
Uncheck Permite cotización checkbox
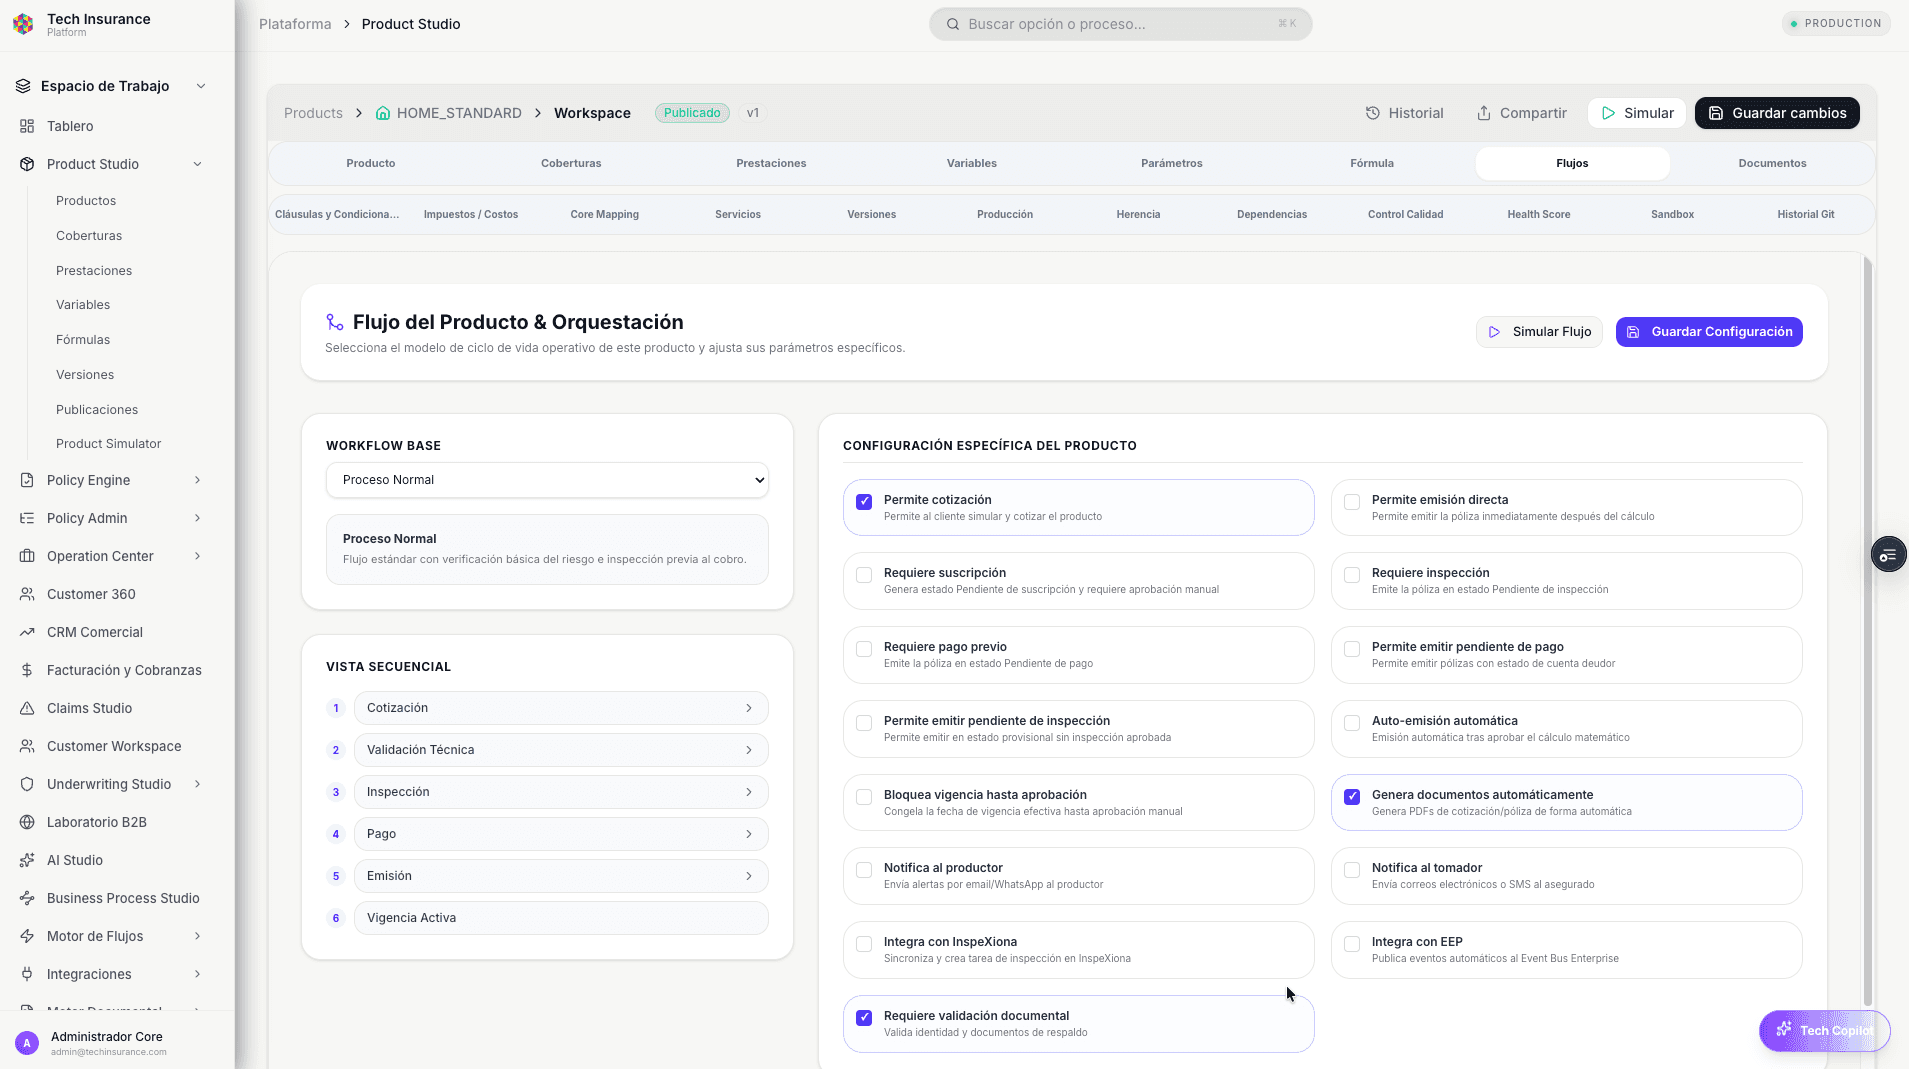[x=864, y=502]
